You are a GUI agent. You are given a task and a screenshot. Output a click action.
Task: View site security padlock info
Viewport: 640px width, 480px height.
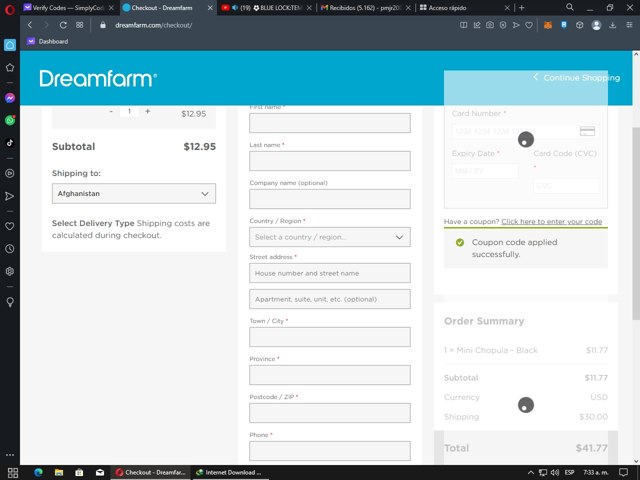coord(103,25)
